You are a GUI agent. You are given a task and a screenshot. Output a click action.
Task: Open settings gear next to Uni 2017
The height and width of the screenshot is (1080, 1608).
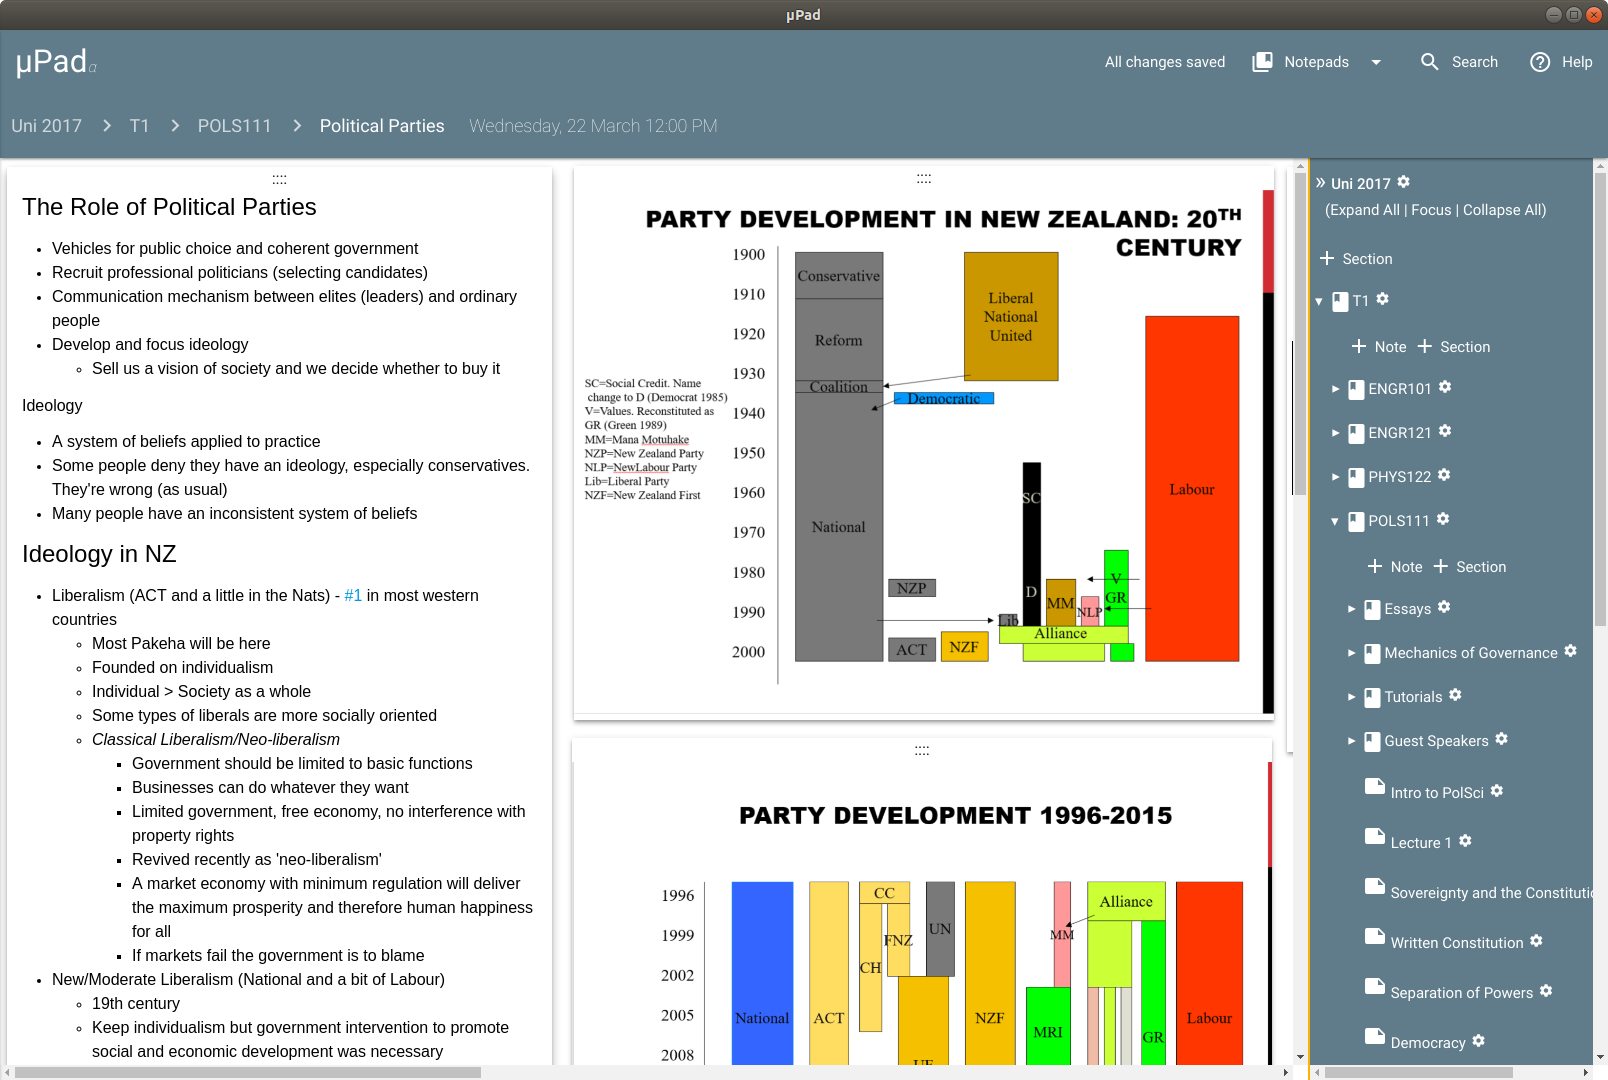pos(1403,182)
